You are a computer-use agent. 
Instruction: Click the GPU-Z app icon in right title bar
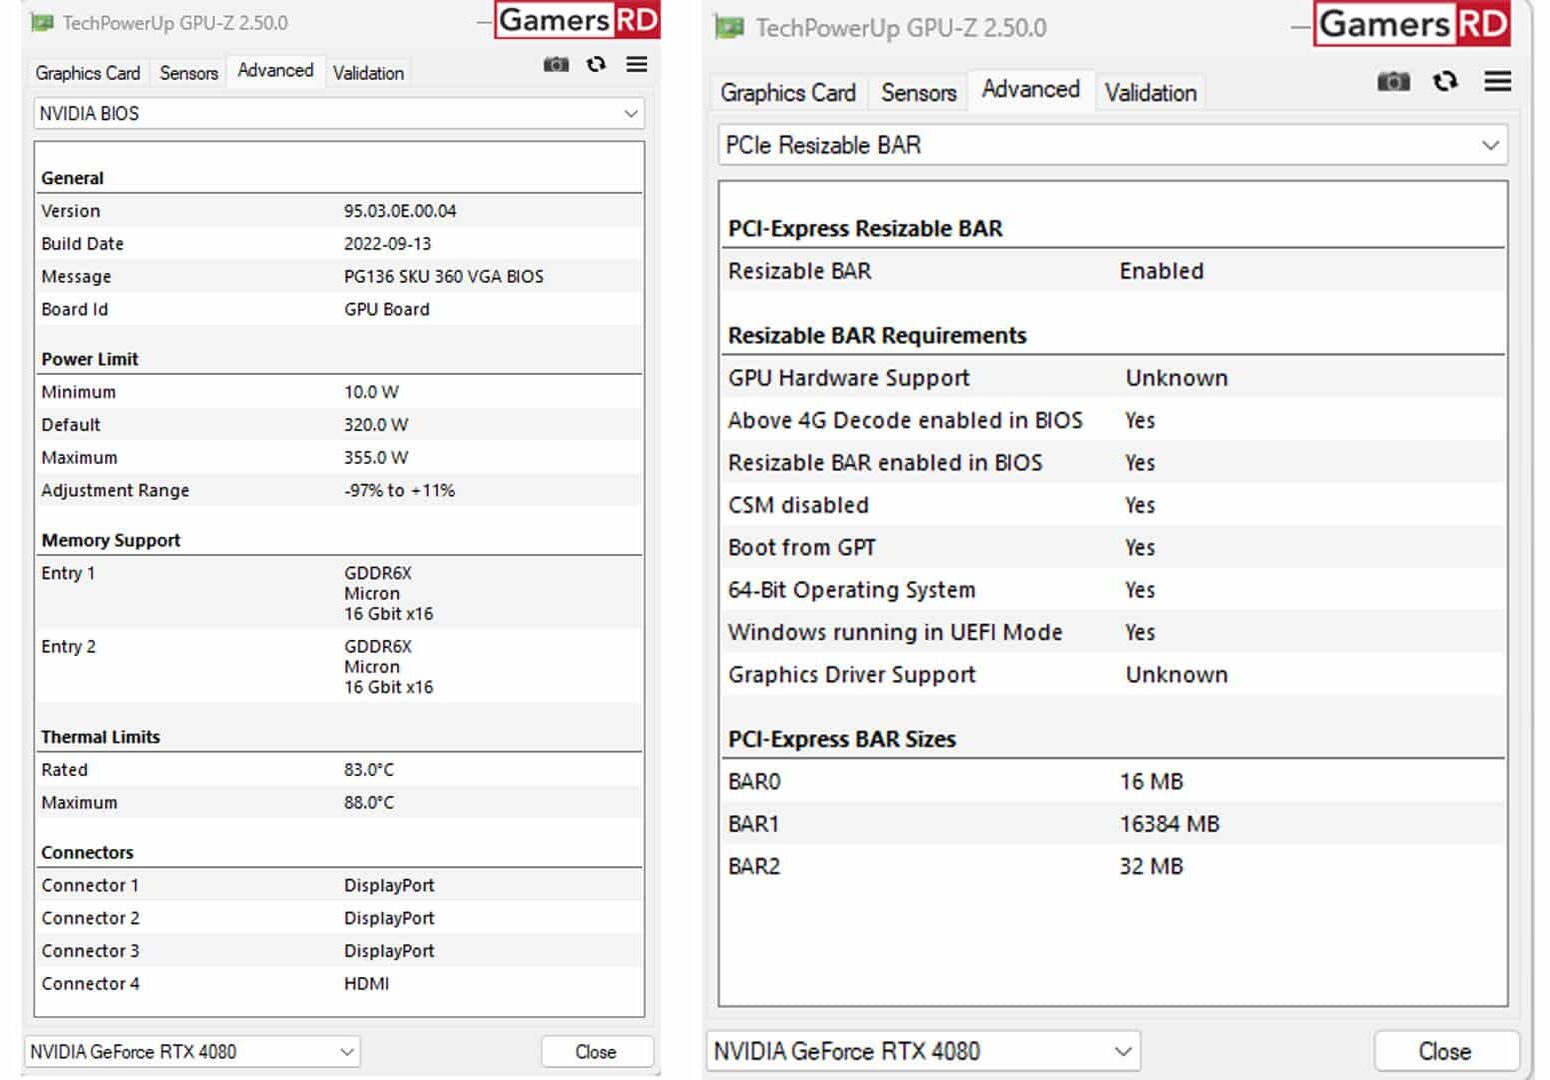[729, 27]
